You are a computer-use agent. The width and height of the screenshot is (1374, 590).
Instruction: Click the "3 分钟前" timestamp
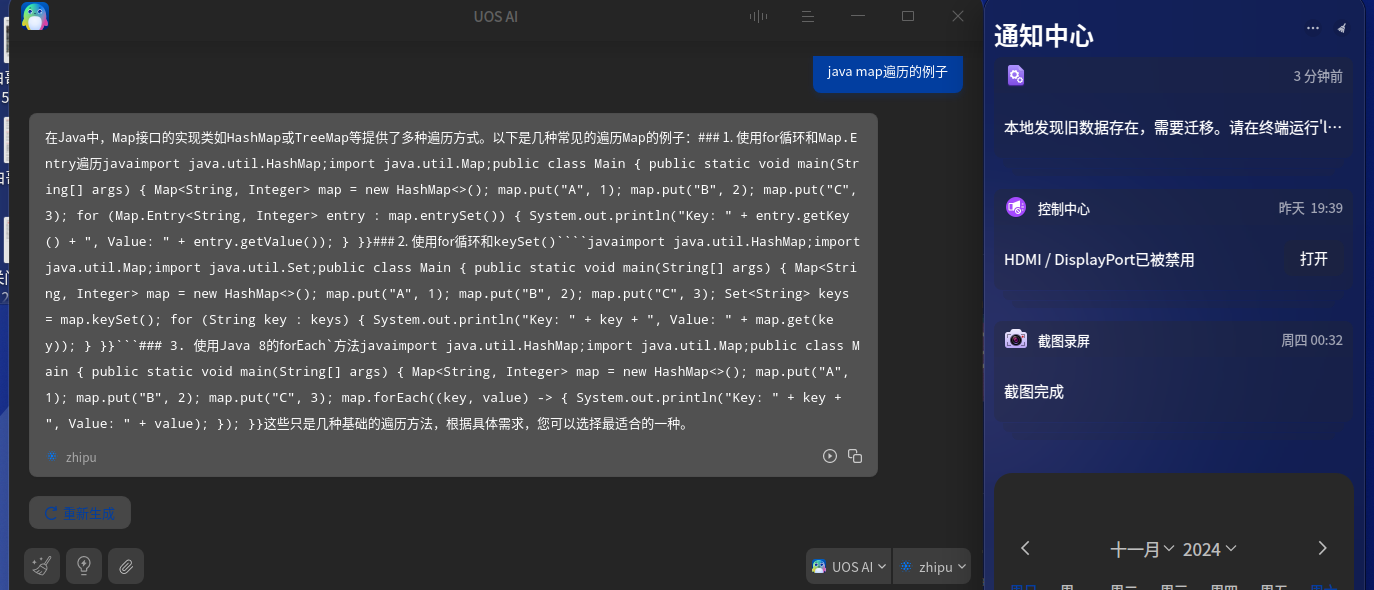1318,76
